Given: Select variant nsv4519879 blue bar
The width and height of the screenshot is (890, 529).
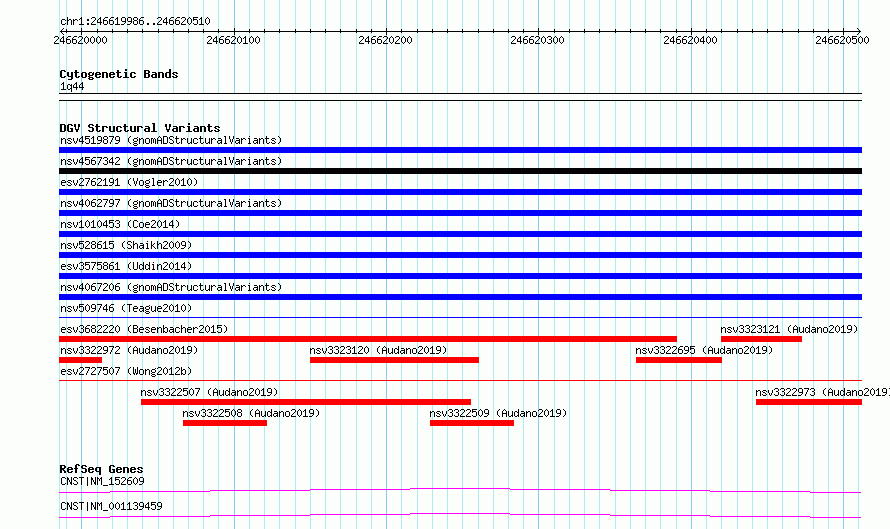Looking at the screenshot, I should point(460,150).
